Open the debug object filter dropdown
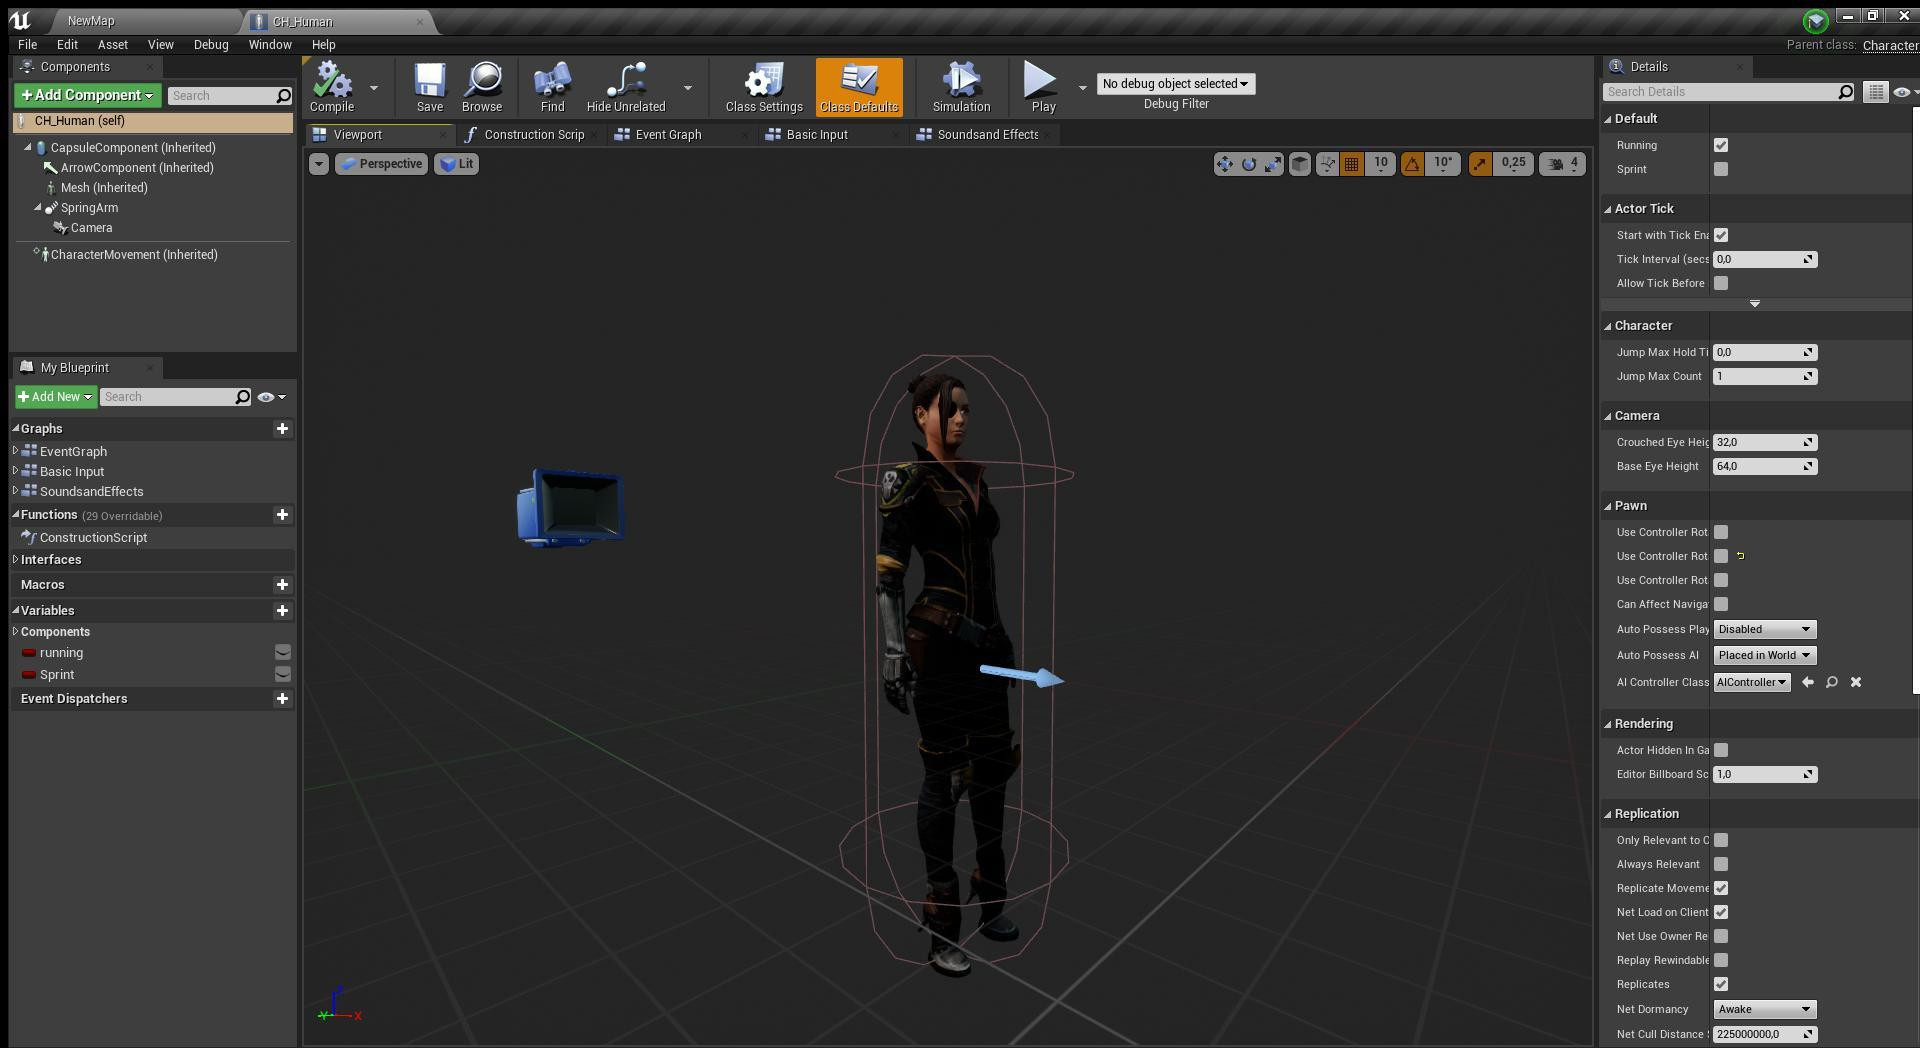1920x1048 pixels. coord(1176,84)
